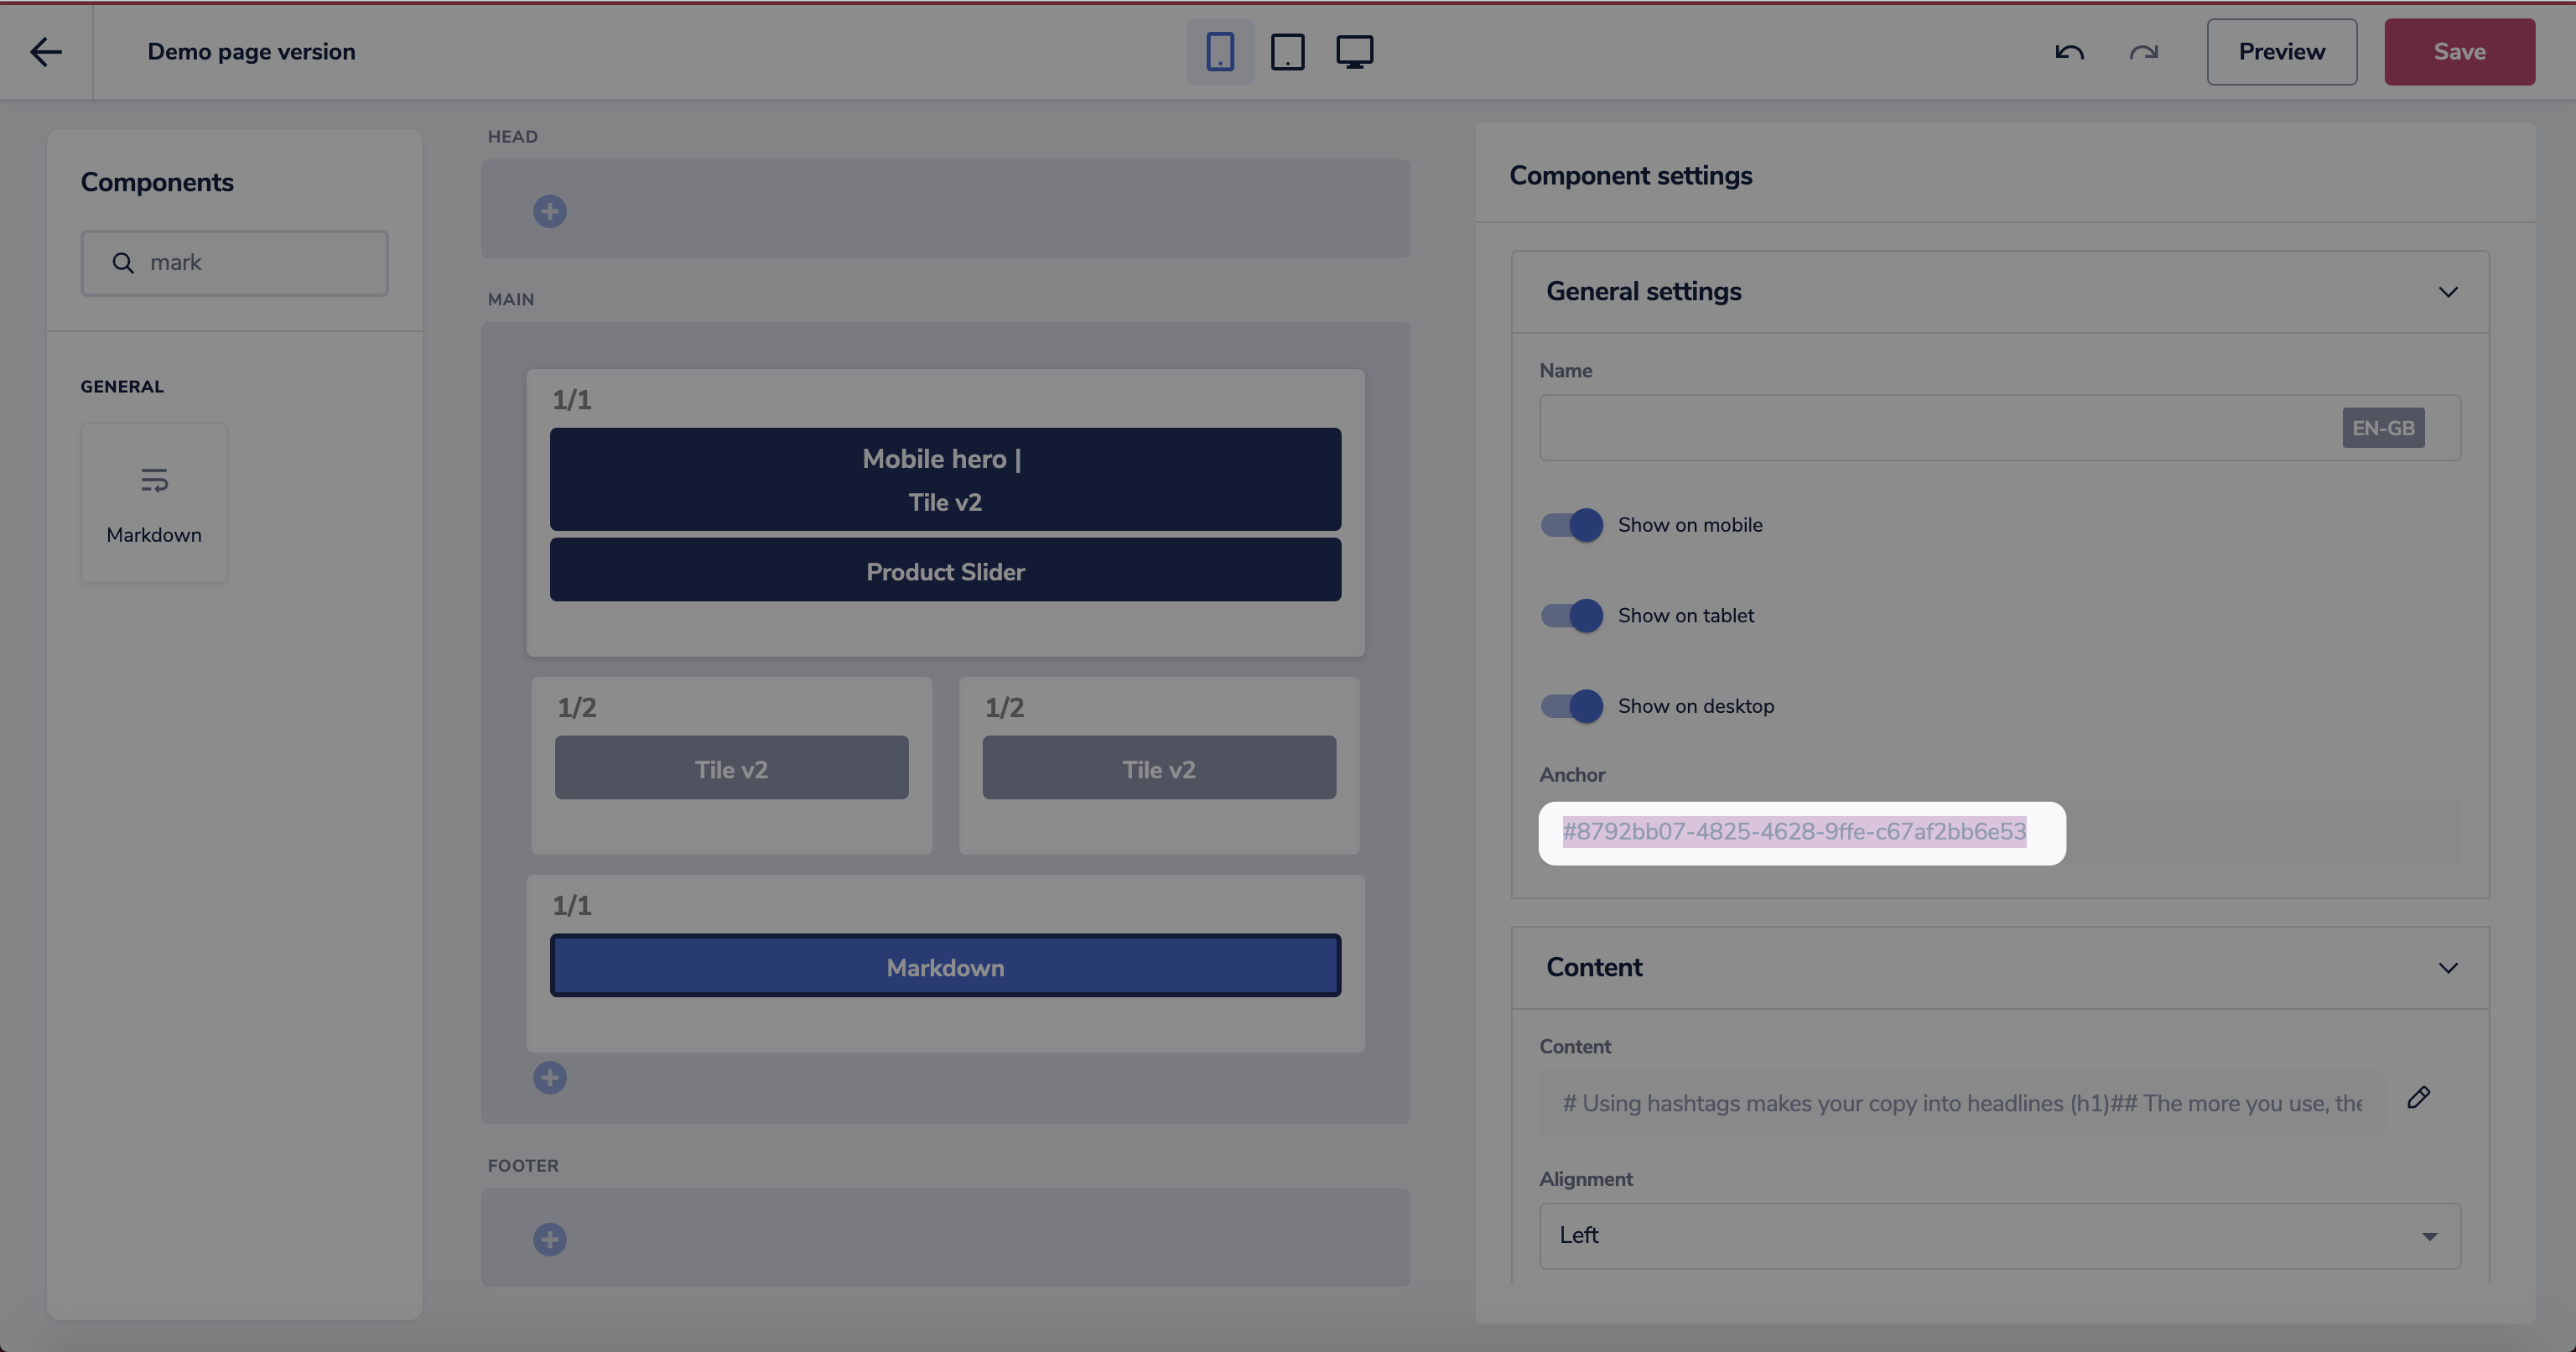Image resolution: width=2576 pixels, height=1352 pixels.
Task: Add a component below the MAIN Markdown block
Action: [x=549, y=1077]
